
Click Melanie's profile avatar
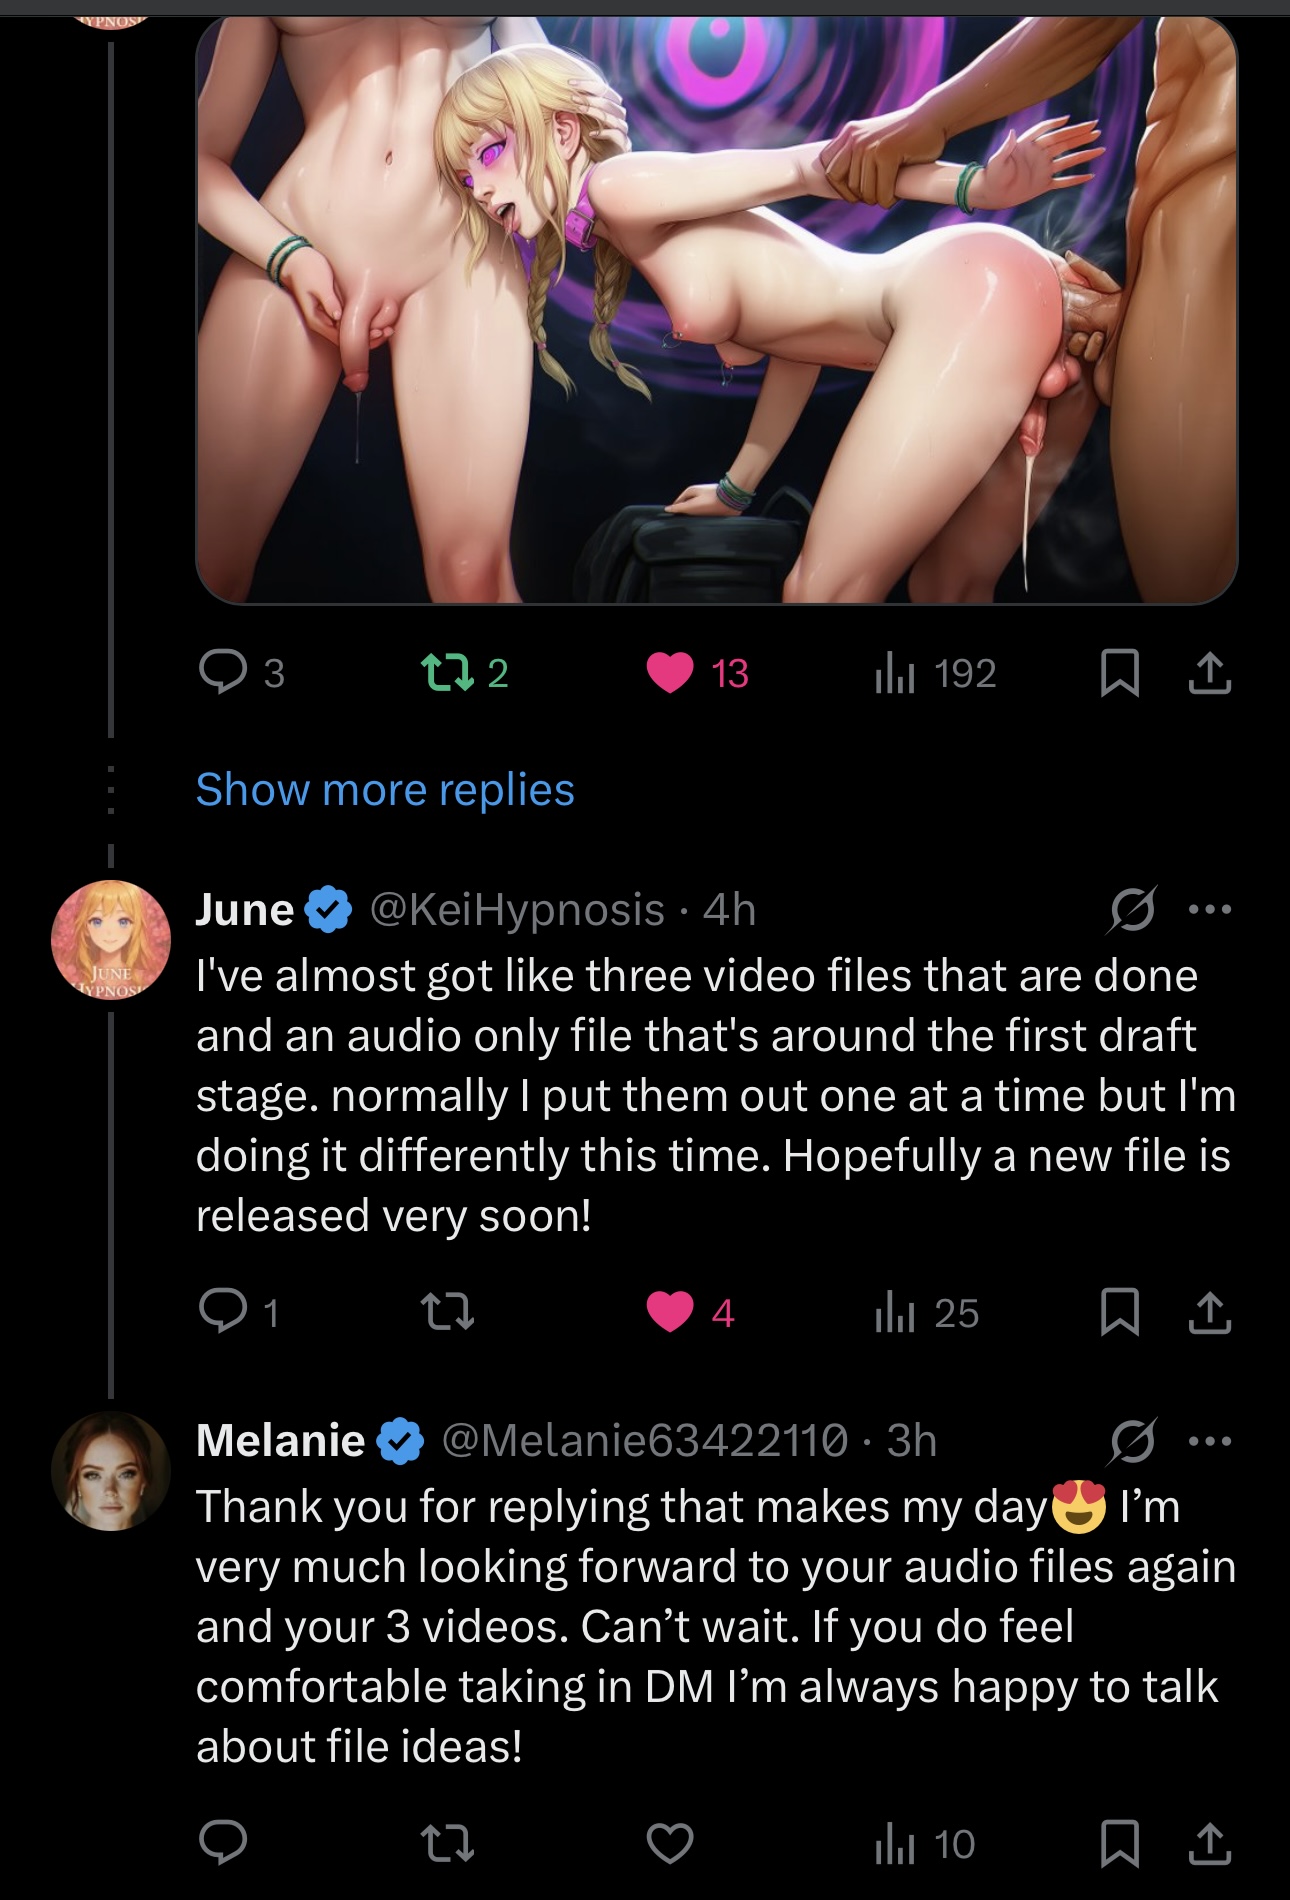click(110, 1470)
